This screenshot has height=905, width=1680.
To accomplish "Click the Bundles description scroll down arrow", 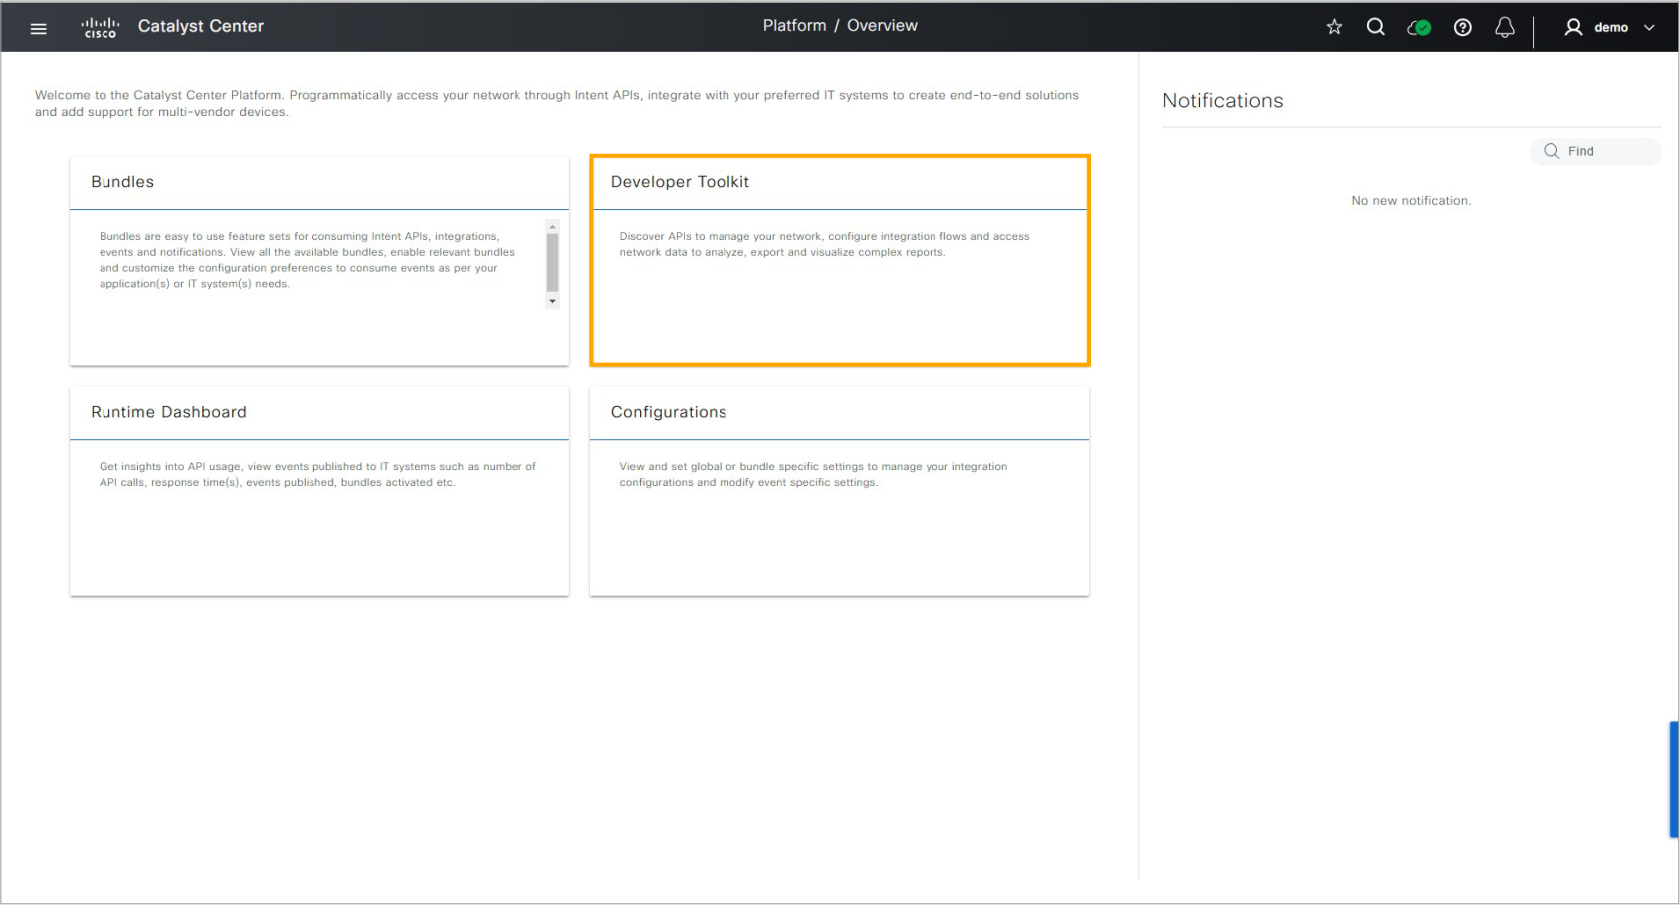I will 552,301.
